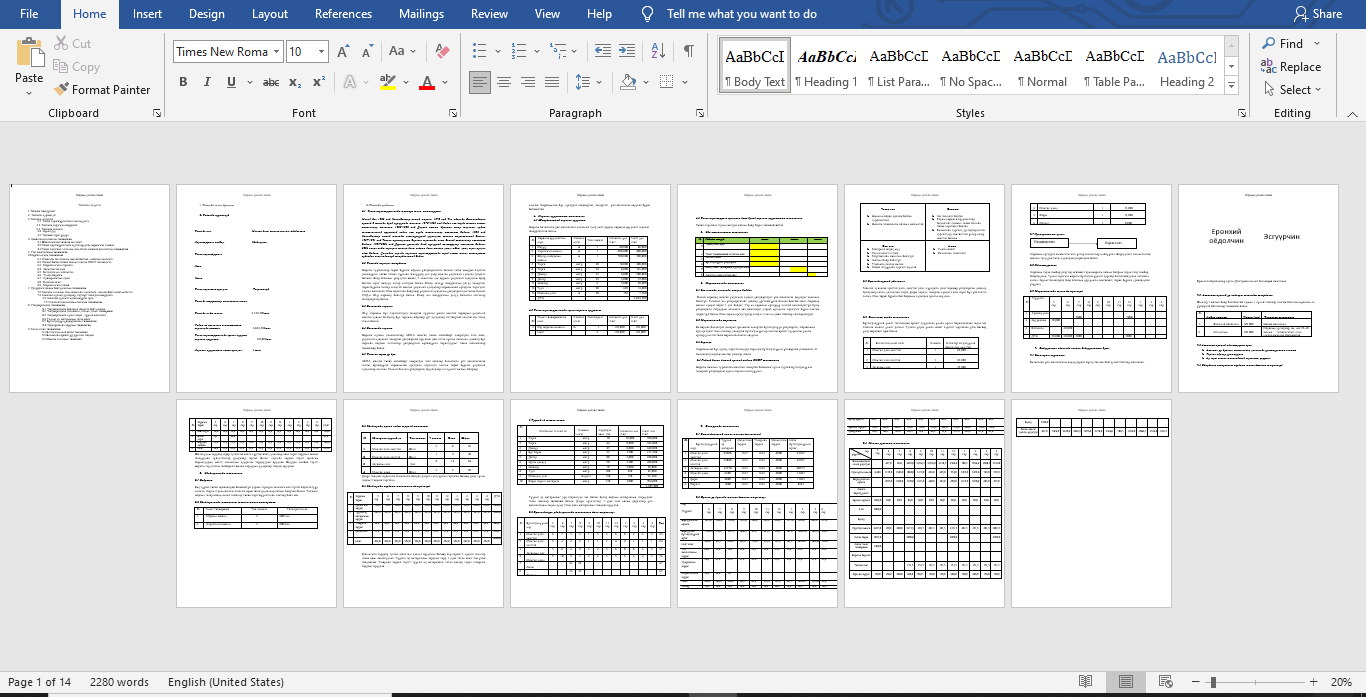
Task: Apply the Heading 2 style
Action: click(1187, 66)
